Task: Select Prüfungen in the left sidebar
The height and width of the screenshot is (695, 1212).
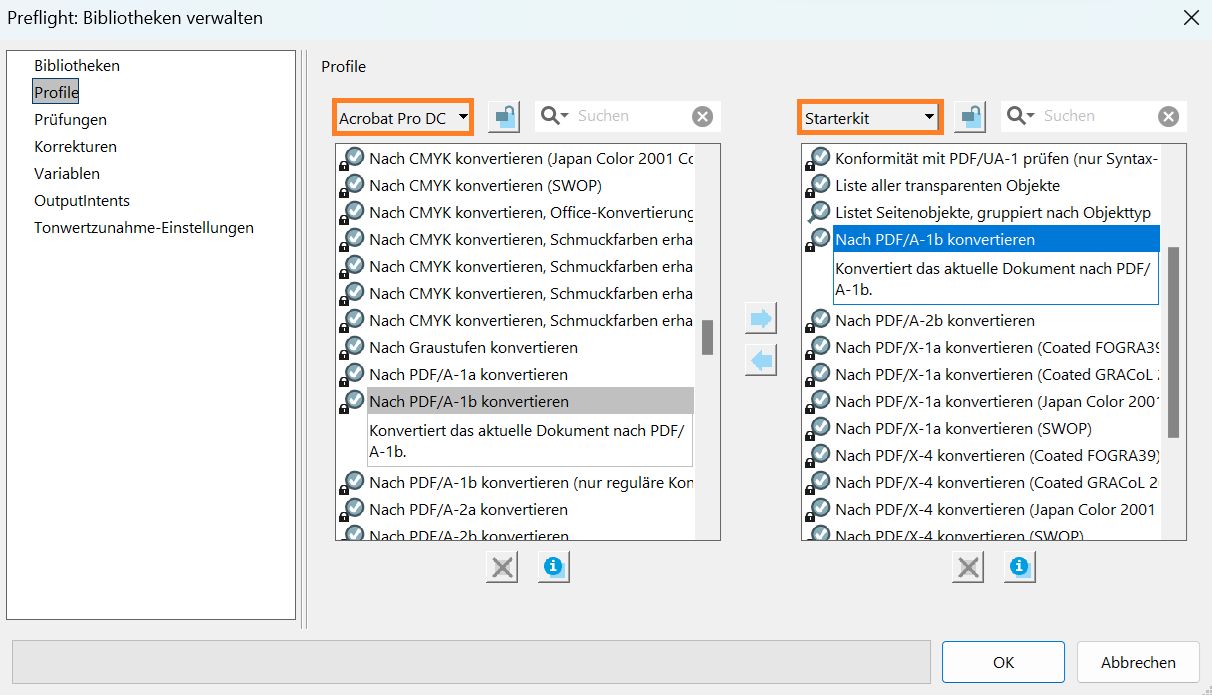Action: tap(70, 120)
